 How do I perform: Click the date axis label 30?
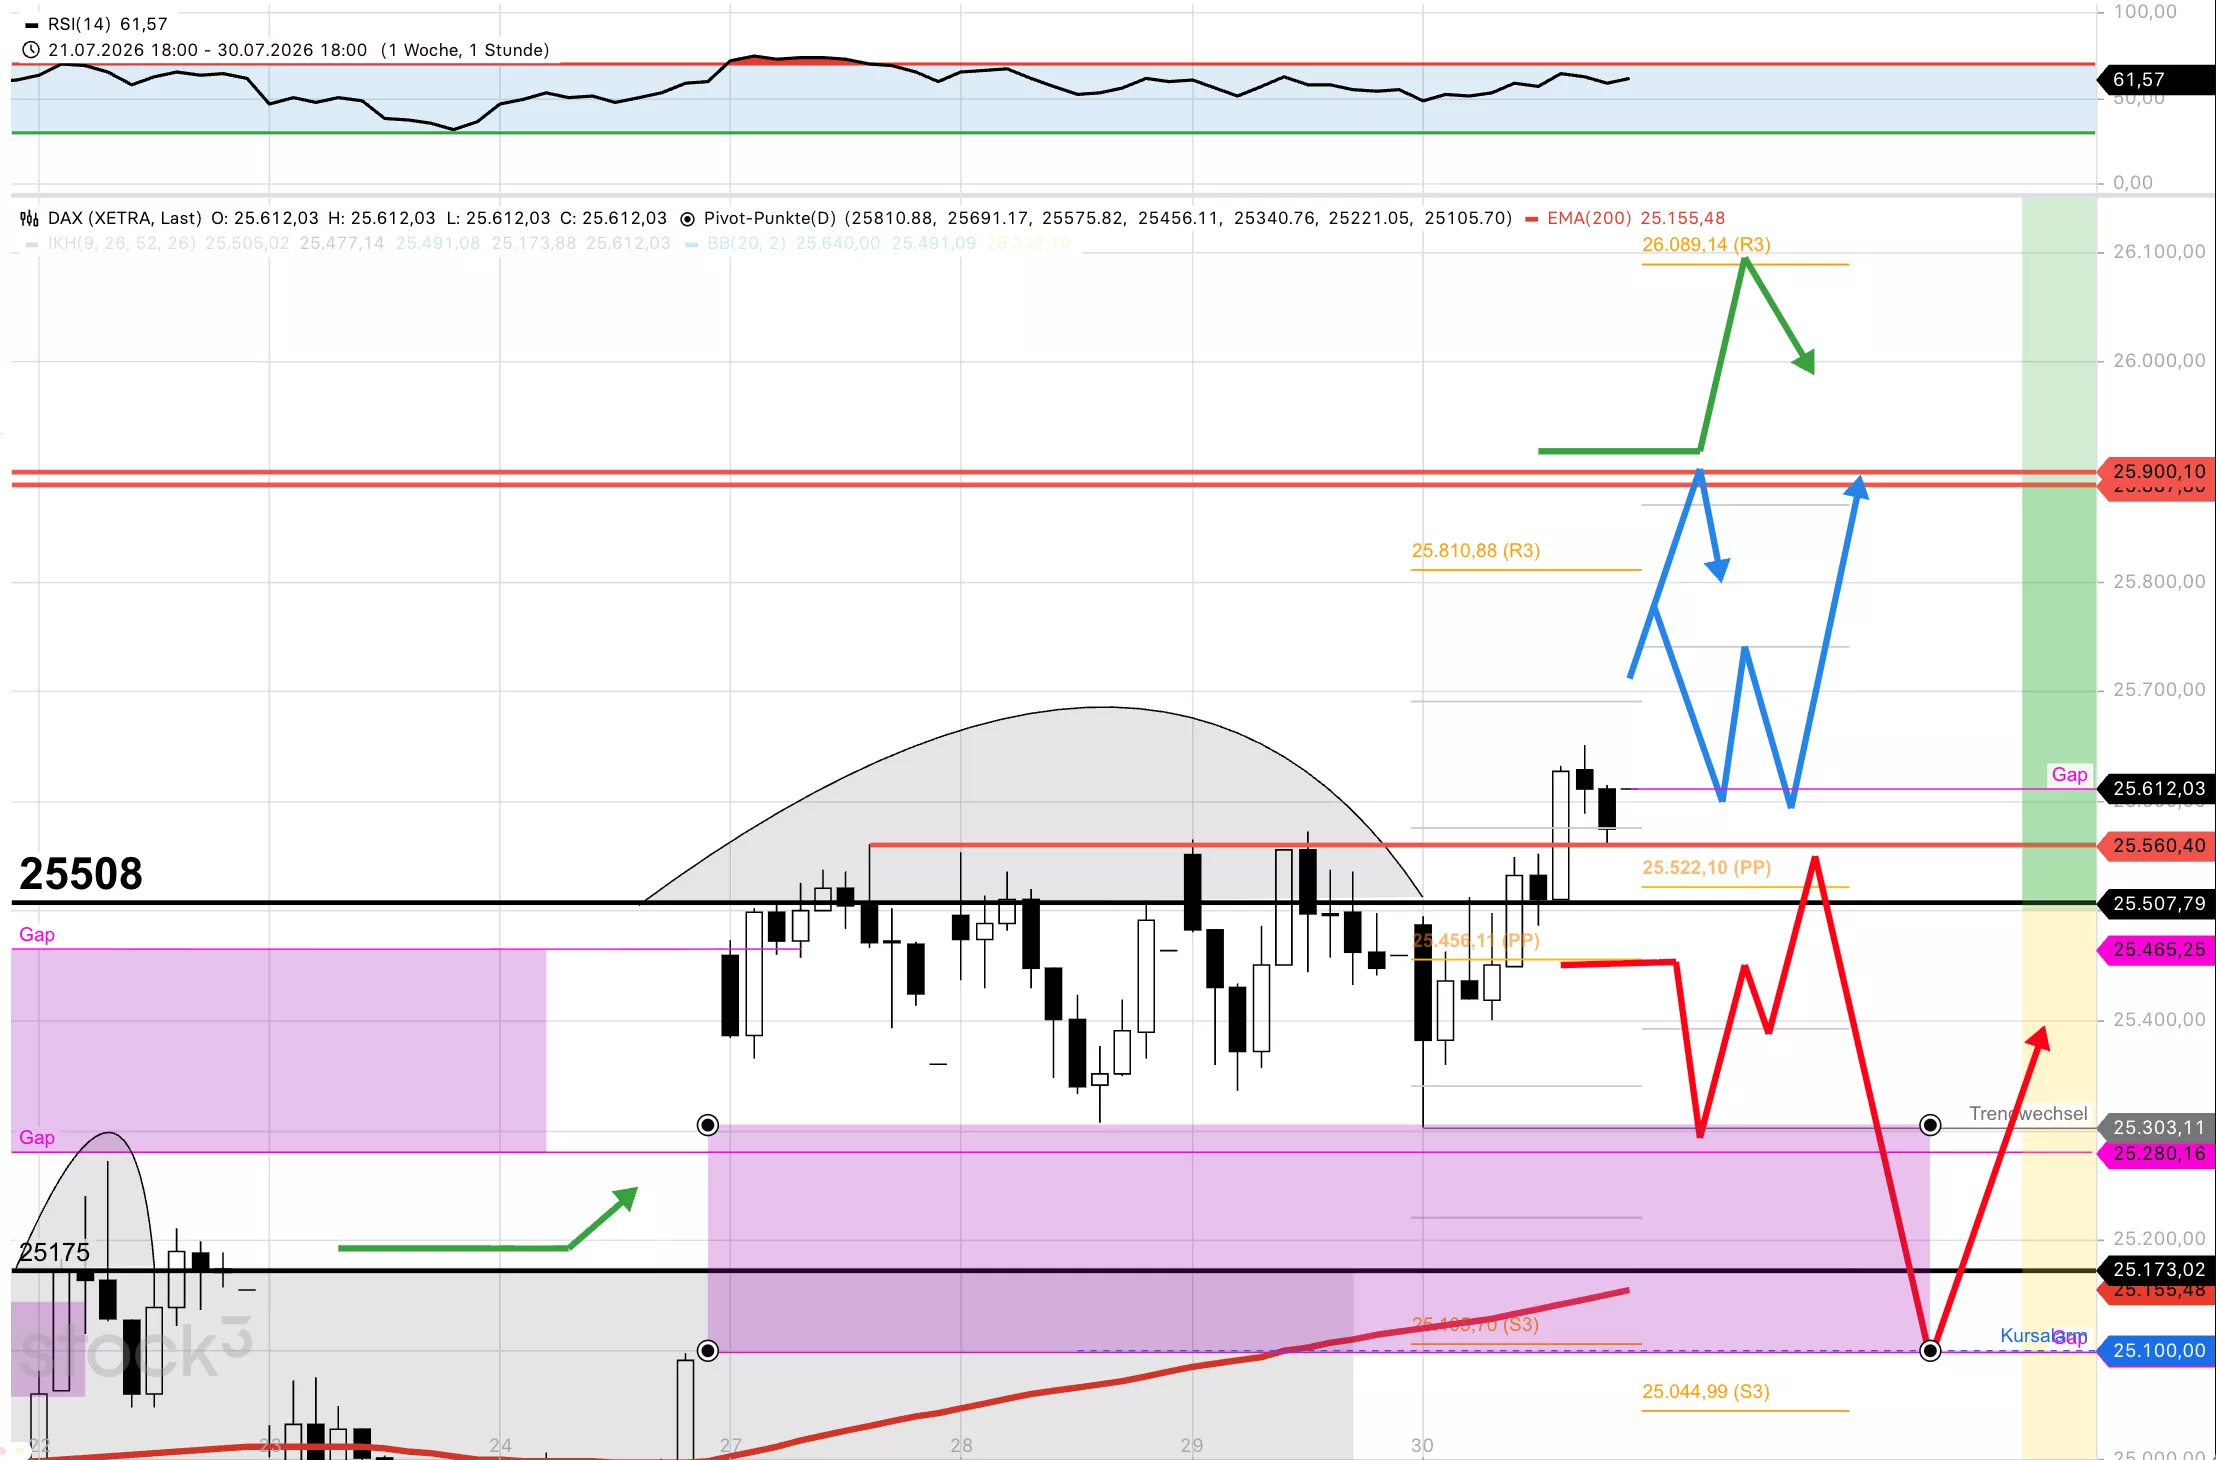pyautogui.click(x=1422, y=1445)
